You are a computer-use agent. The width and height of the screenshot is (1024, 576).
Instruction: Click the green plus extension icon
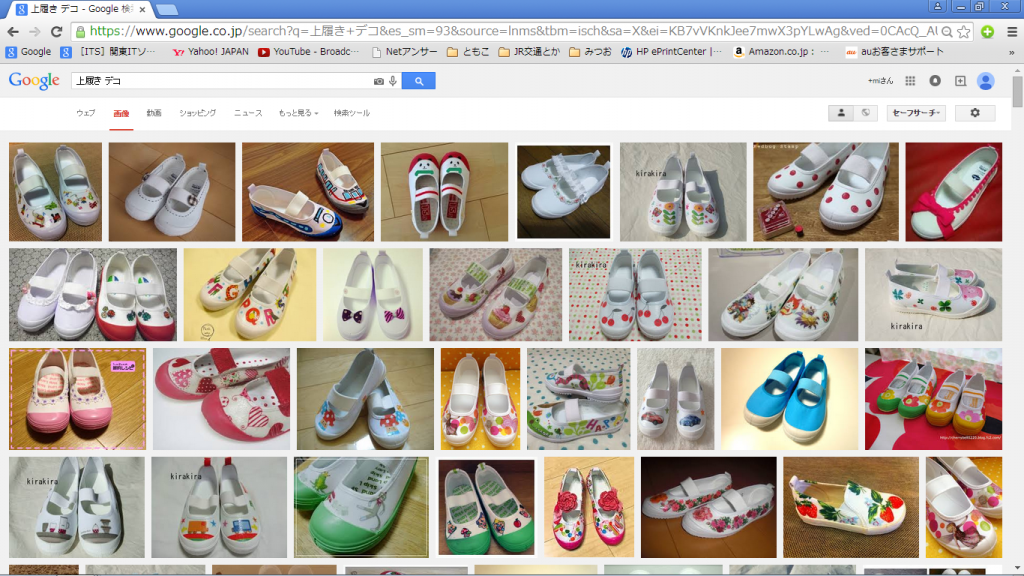click(987, 31)
